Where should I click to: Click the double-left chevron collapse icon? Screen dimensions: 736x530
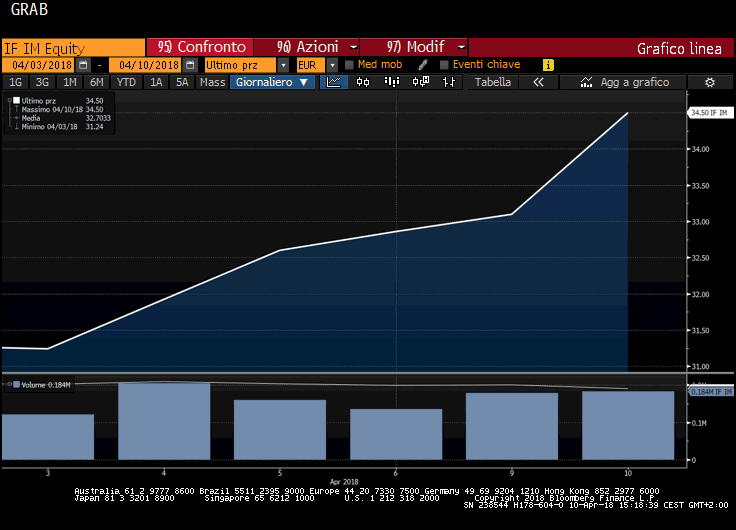[x=538, y=82]
